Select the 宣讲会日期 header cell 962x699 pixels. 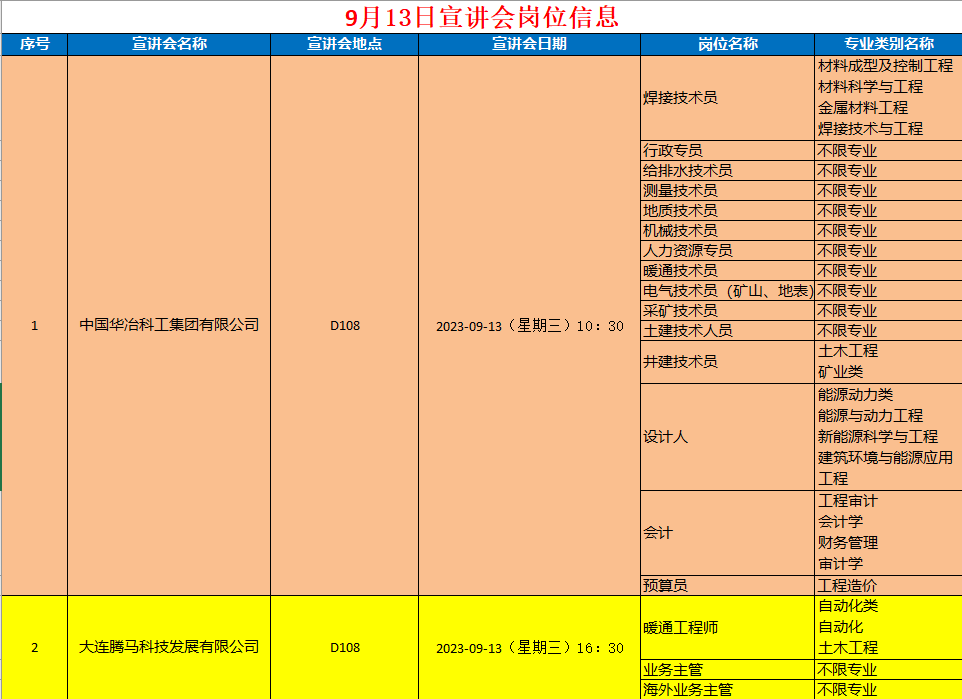[x=529, y=44]
